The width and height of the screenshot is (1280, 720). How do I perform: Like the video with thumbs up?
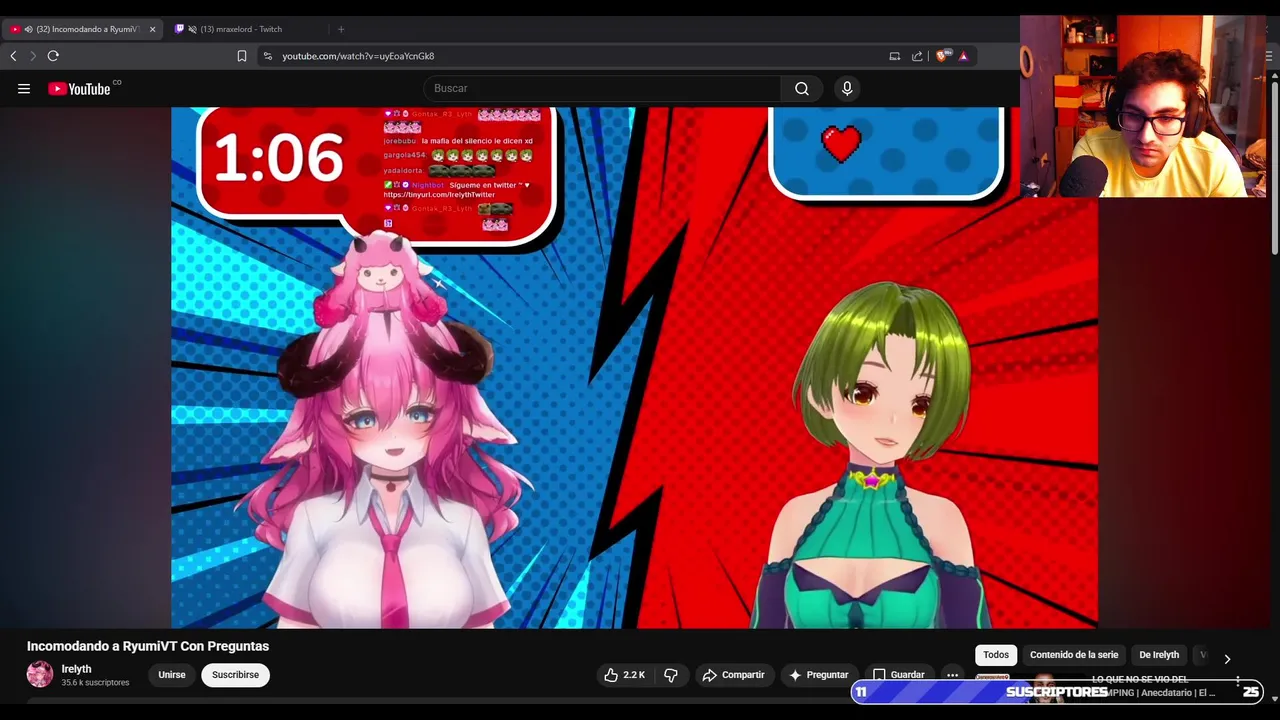[624, 675]
